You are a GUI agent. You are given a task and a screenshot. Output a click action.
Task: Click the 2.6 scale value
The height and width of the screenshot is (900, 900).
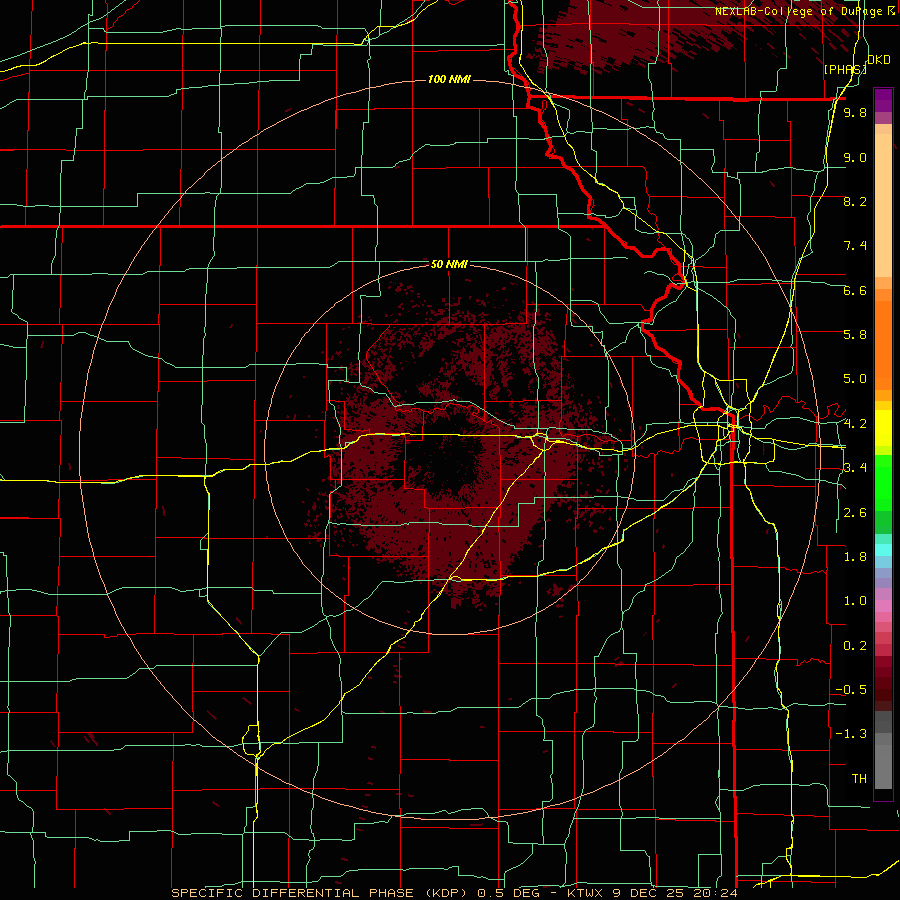pos(855,513)
